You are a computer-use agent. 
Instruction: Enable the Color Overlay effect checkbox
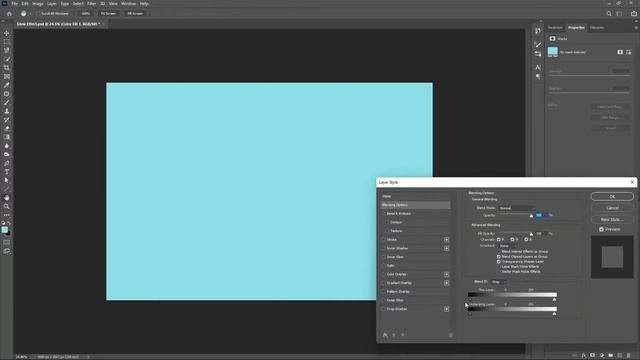[384, 274]
